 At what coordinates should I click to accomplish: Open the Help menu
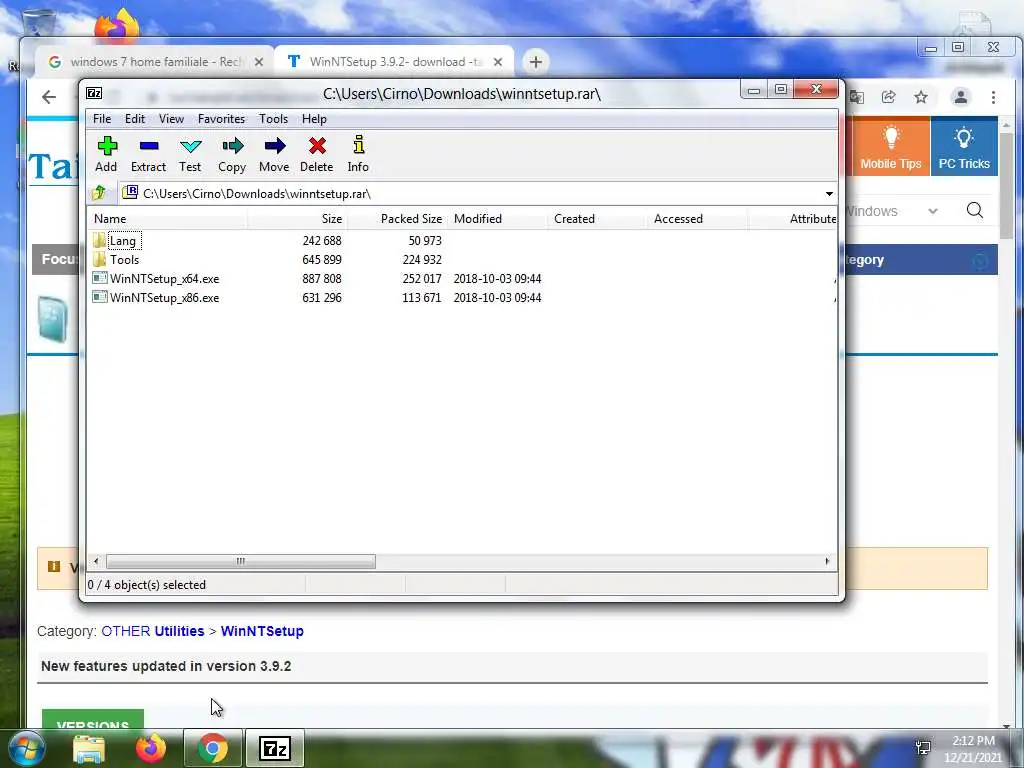(x=314, y=119)
